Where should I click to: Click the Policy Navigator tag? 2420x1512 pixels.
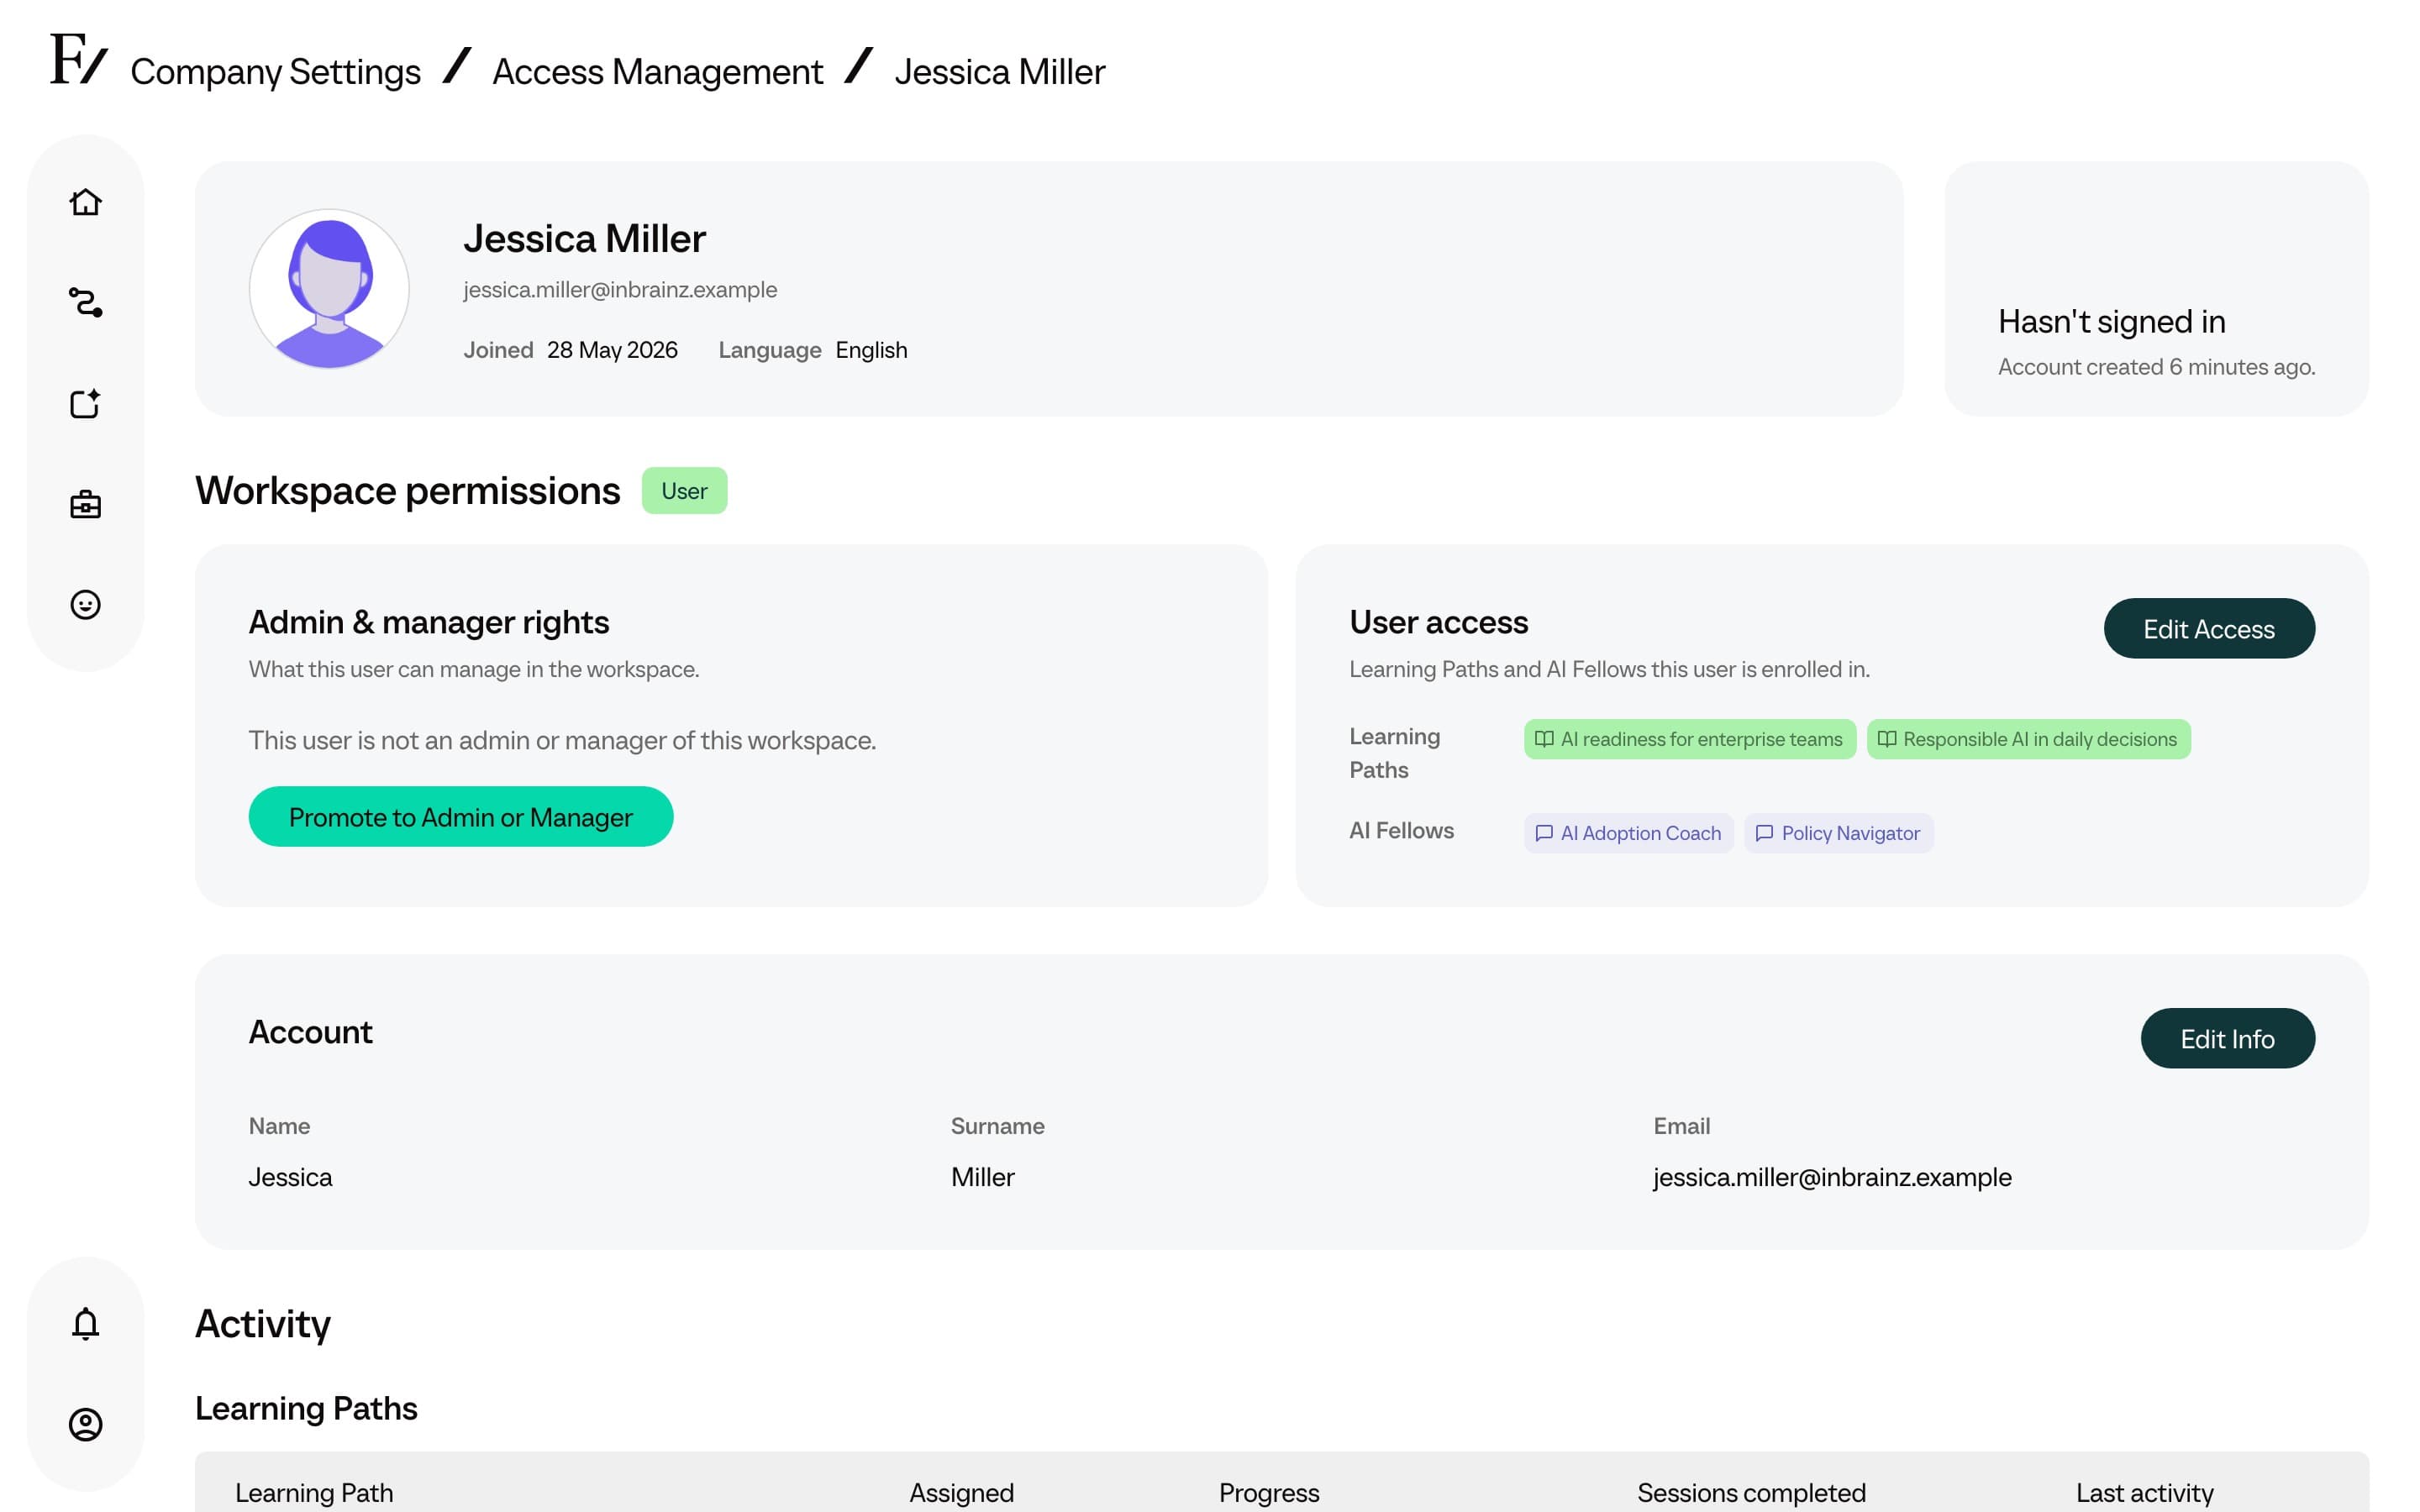click(1838, 833)
